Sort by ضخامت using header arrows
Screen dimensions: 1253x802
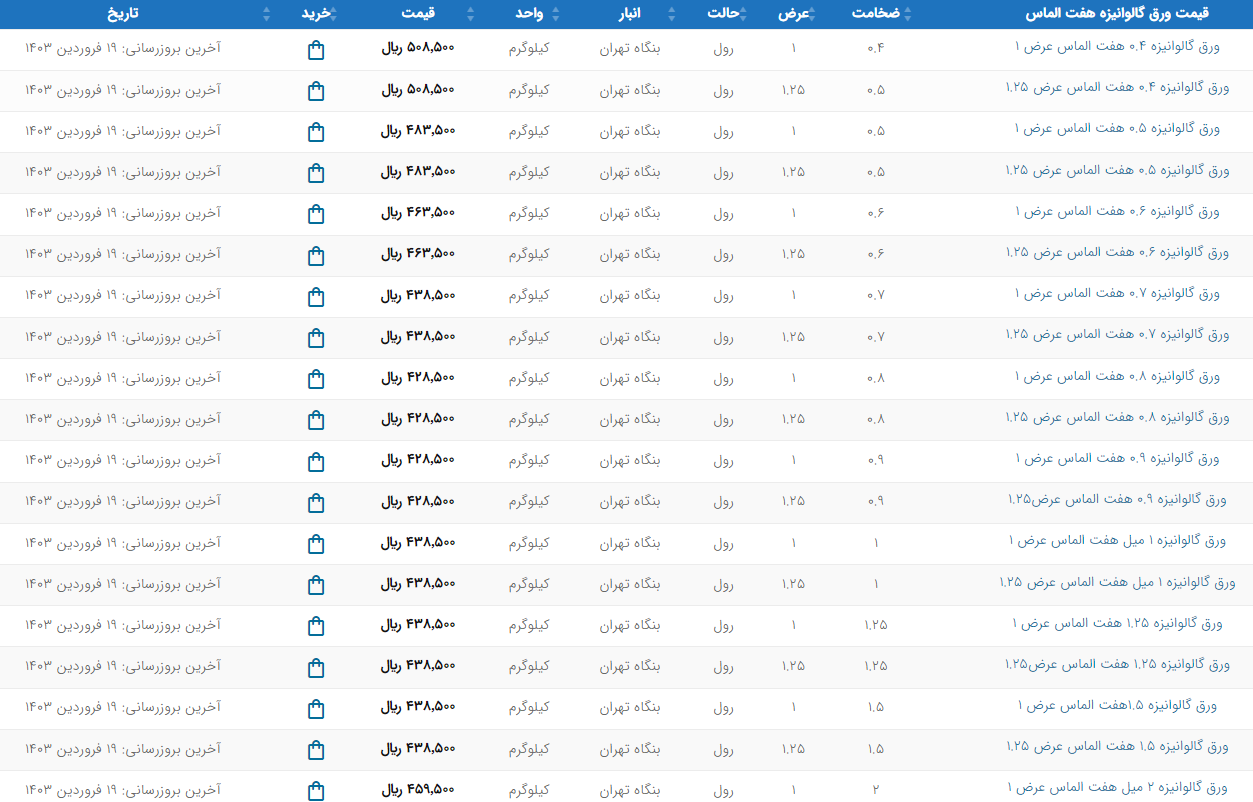click(908, 14)
